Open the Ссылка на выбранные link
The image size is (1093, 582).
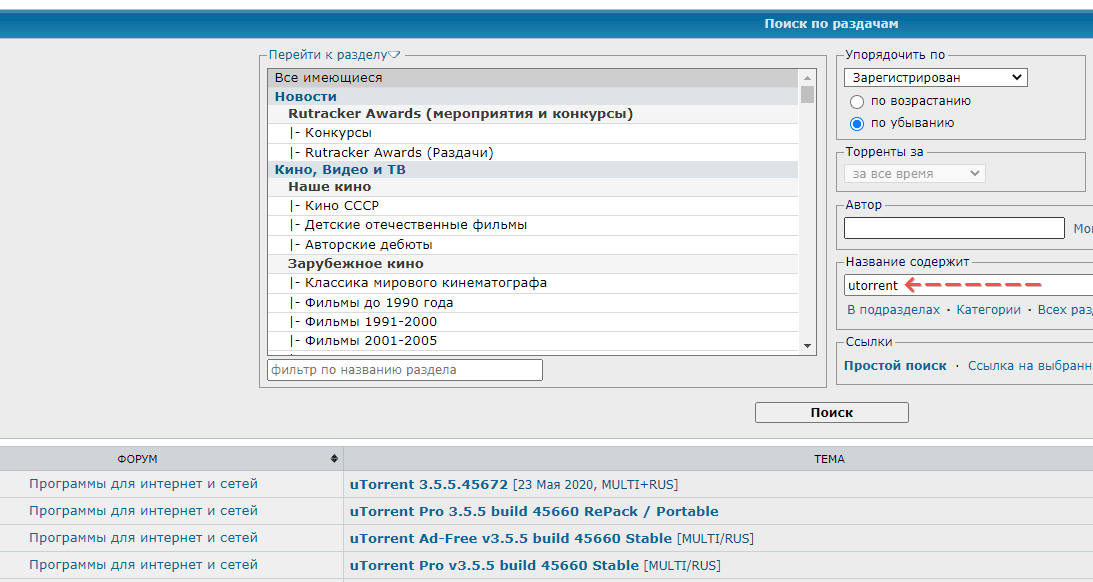[1030, 366]
